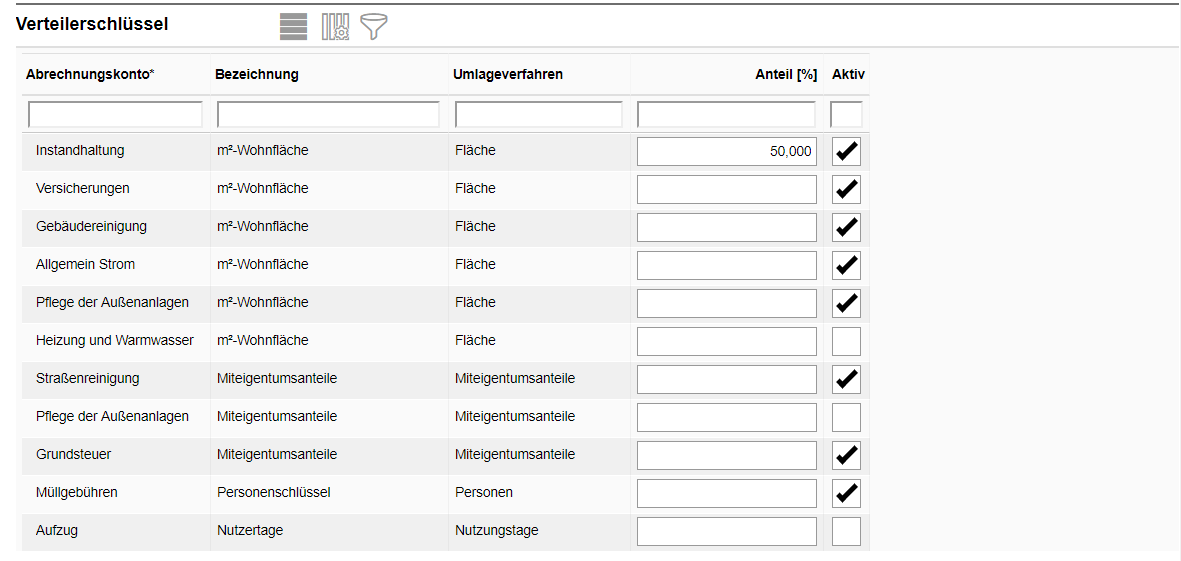
Task: Click the Bezeichnung filter text box
Action: (328, 115)
